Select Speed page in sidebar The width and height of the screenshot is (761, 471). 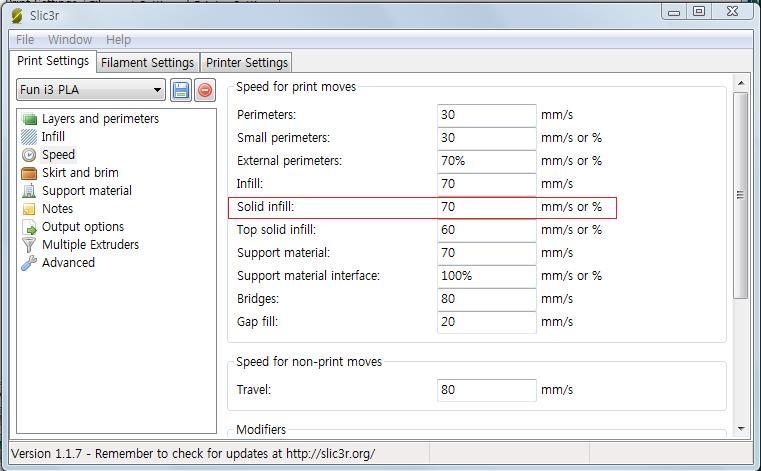pyautogui.click(x=58, y=155)
